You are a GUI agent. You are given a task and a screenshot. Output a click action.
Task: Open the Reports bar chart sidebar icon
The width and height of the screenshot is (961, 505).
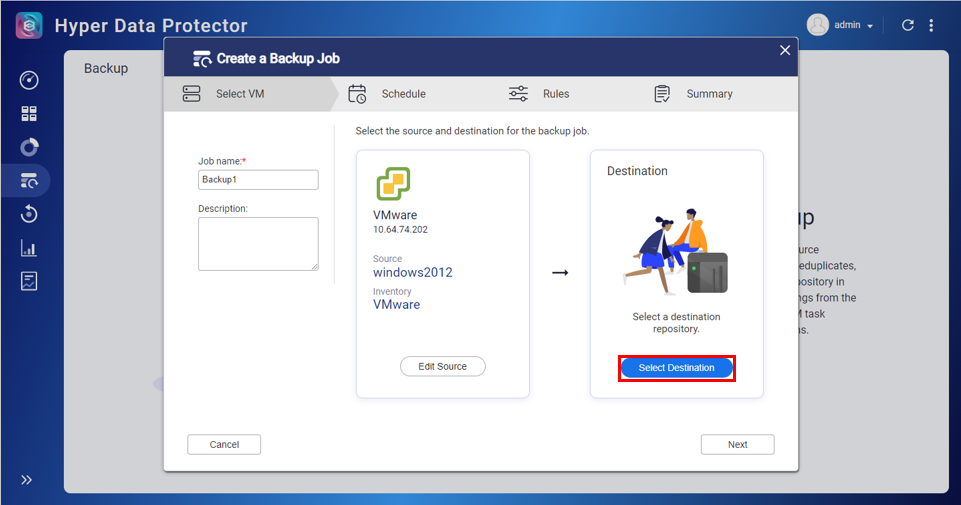pyautogui.click(x=29, y=248)
